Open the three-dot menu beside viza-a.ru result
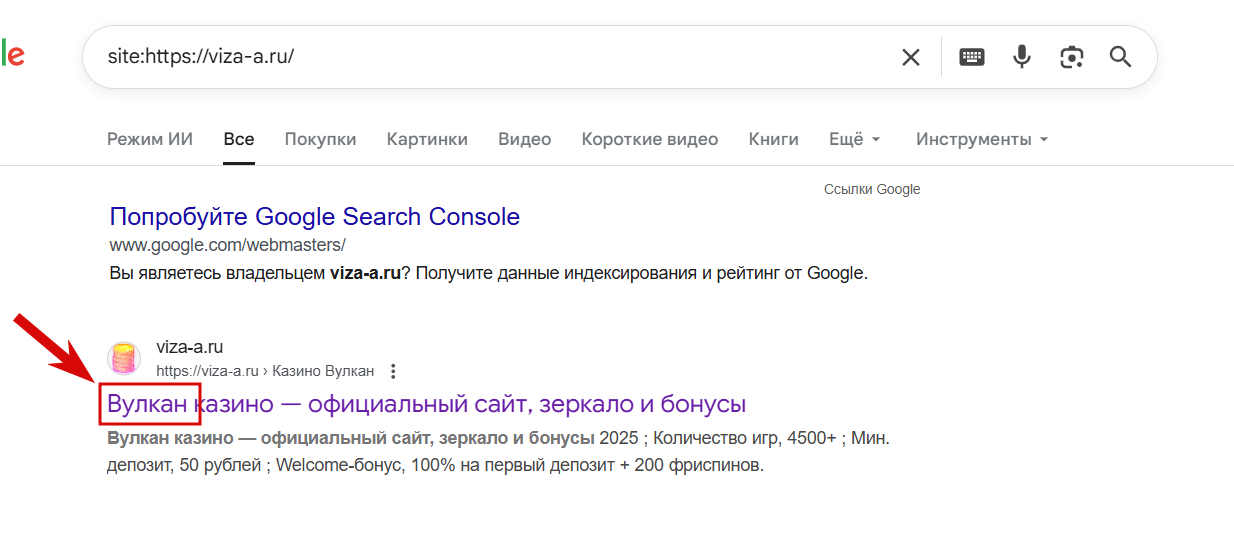Viewport: 1234px width, 560px height. pos(393,371)
